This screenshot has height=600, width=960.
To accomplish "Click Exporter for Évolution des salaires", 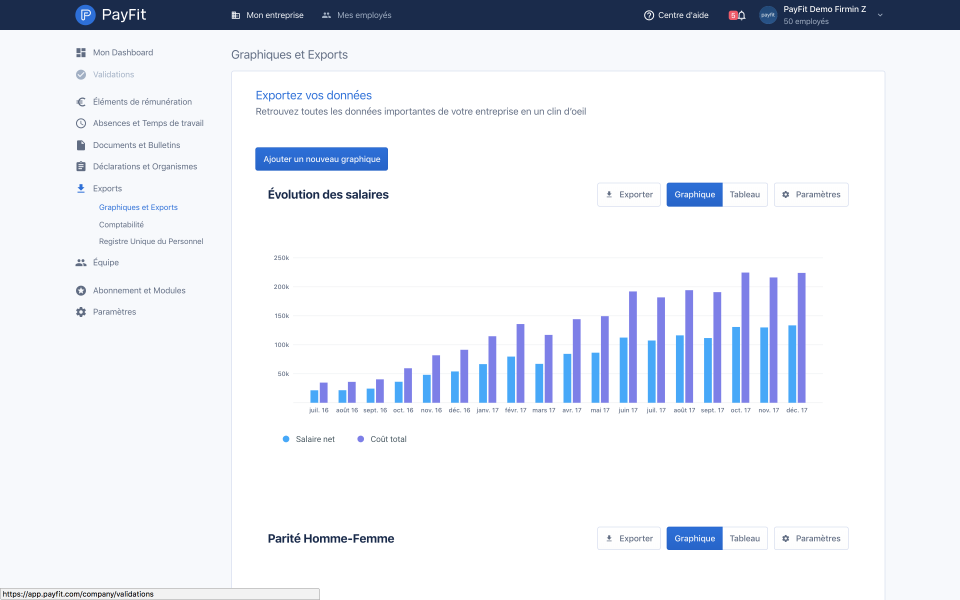I will (629, 195).
